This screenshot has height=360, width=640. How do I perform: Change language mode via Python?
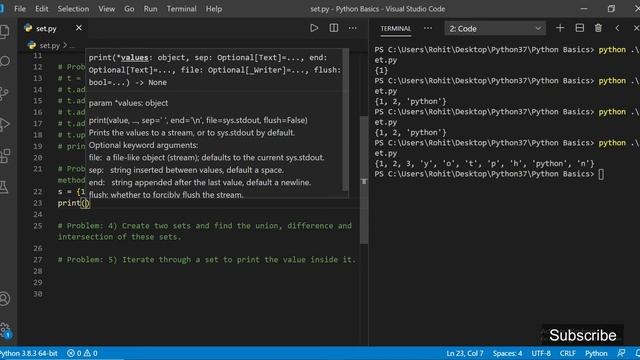tap(596, 353)
